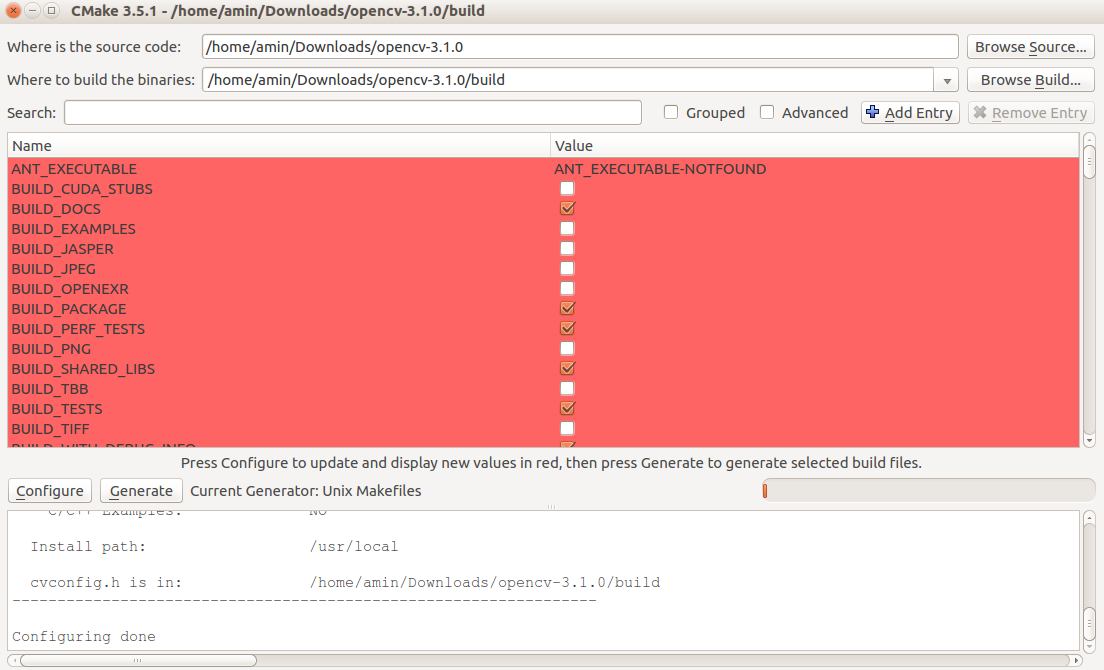Screen dimensions: 1104x670
Task: Click the Search input field
Action: tap(353, 113)
